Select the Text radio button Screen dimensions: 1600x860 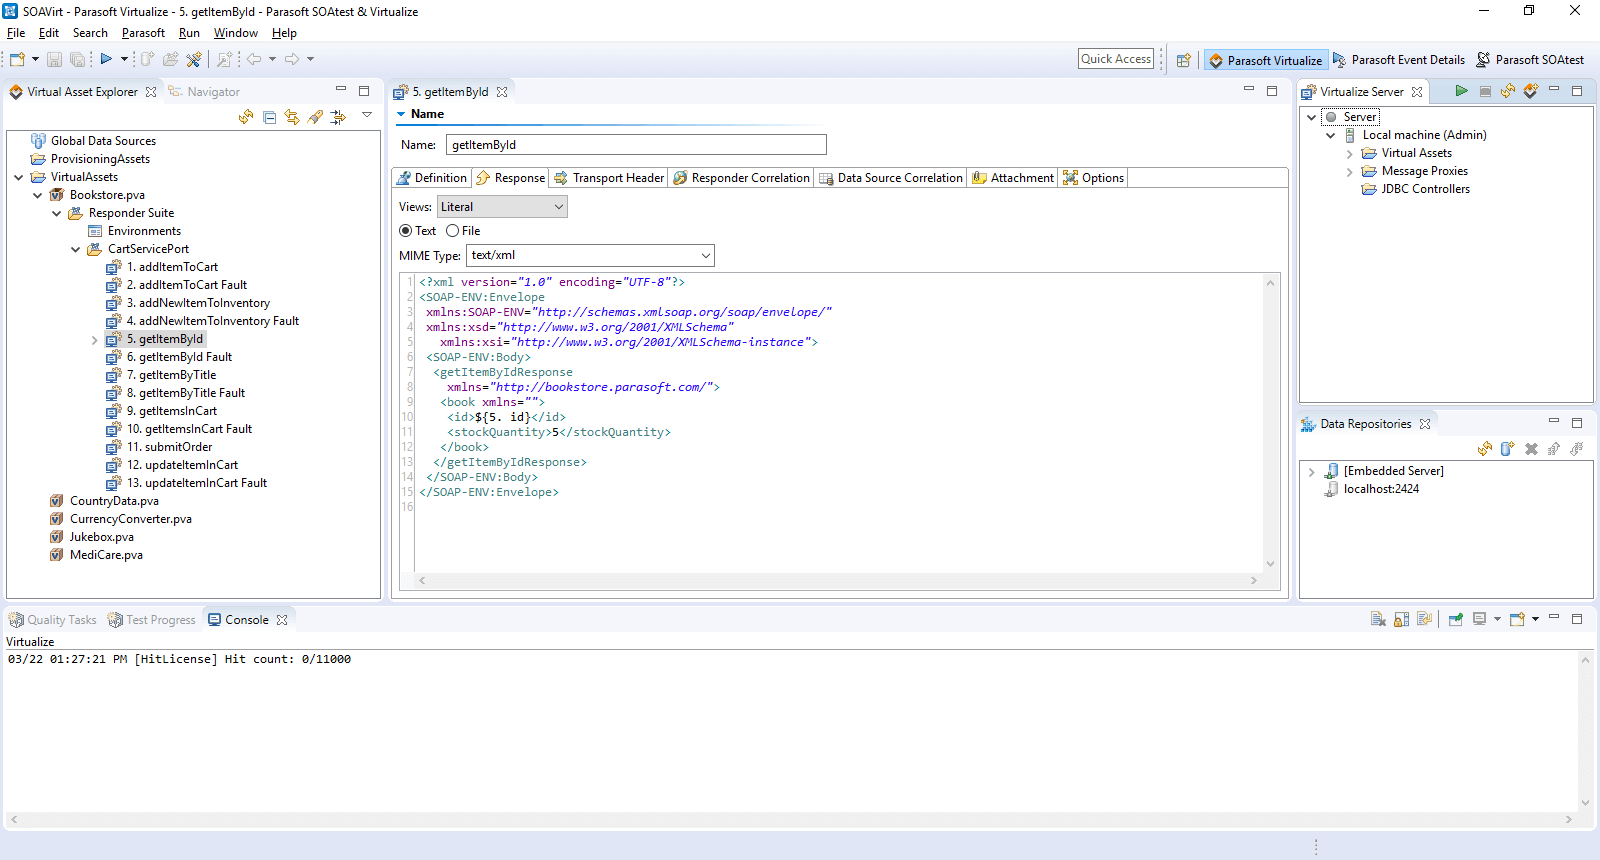406,231
